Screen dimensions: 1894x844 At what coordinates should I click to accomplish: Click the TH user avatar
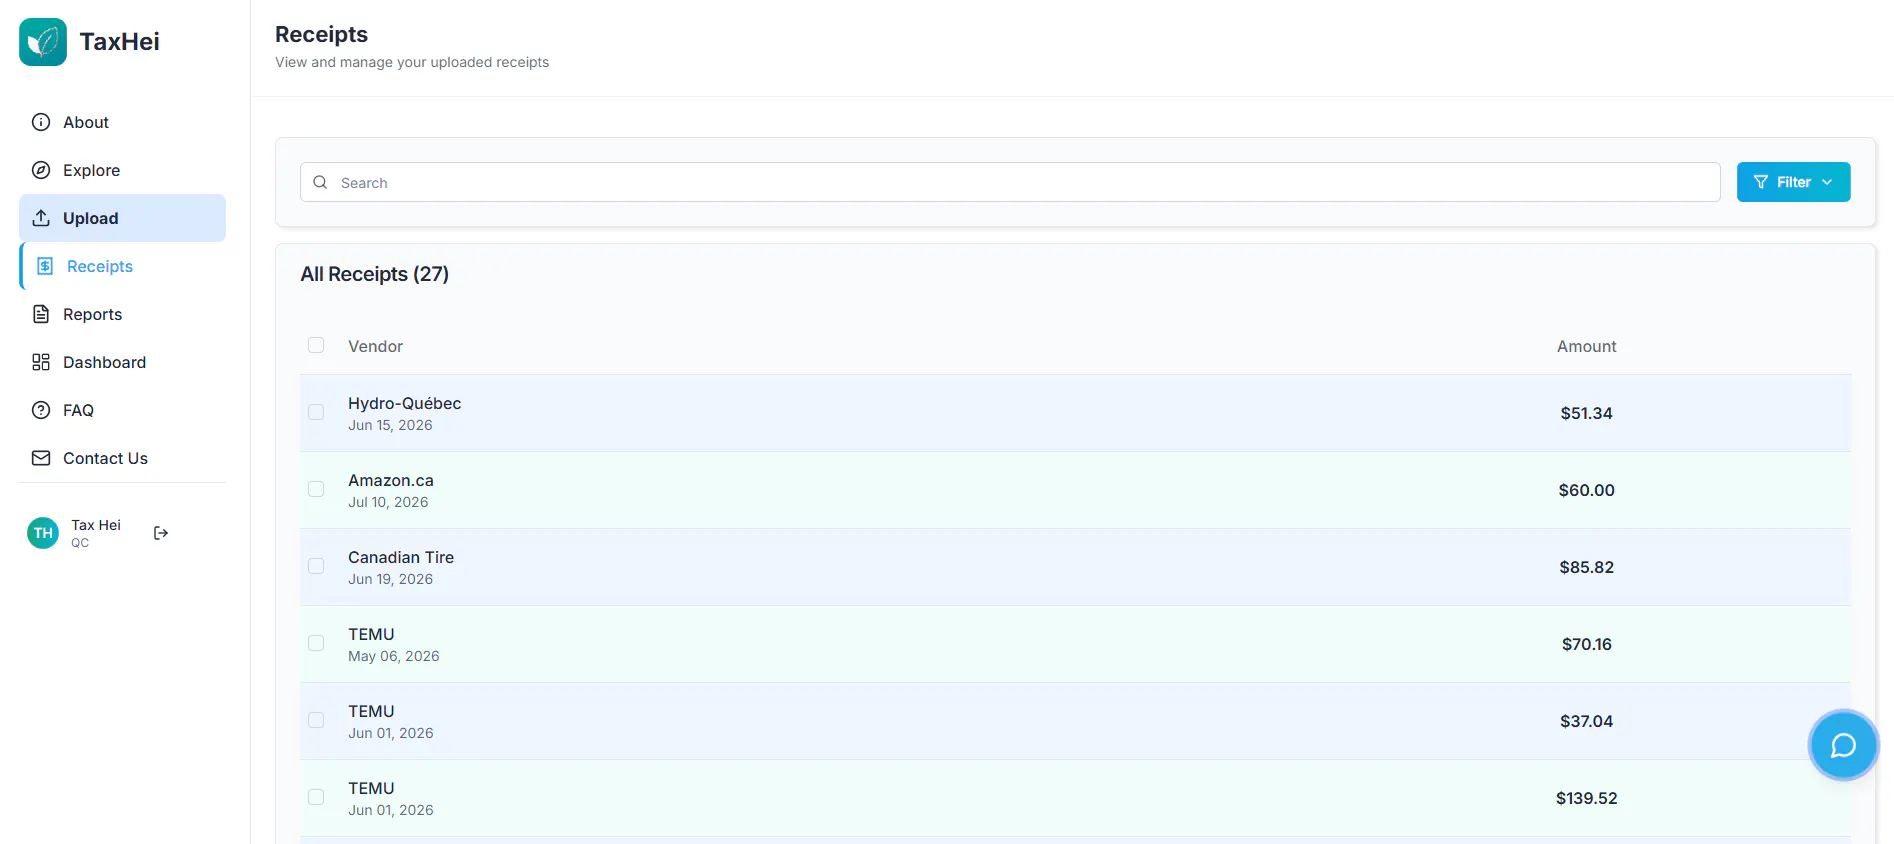(x=43, y=533)
